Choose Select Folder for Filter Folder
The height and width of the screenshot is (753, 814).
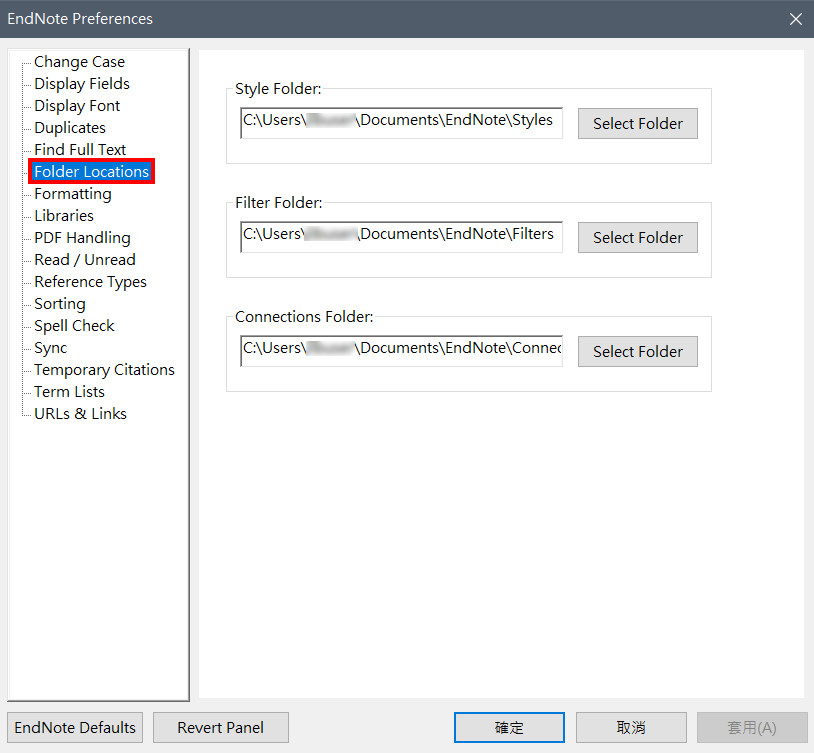click(x=637, y=237)
